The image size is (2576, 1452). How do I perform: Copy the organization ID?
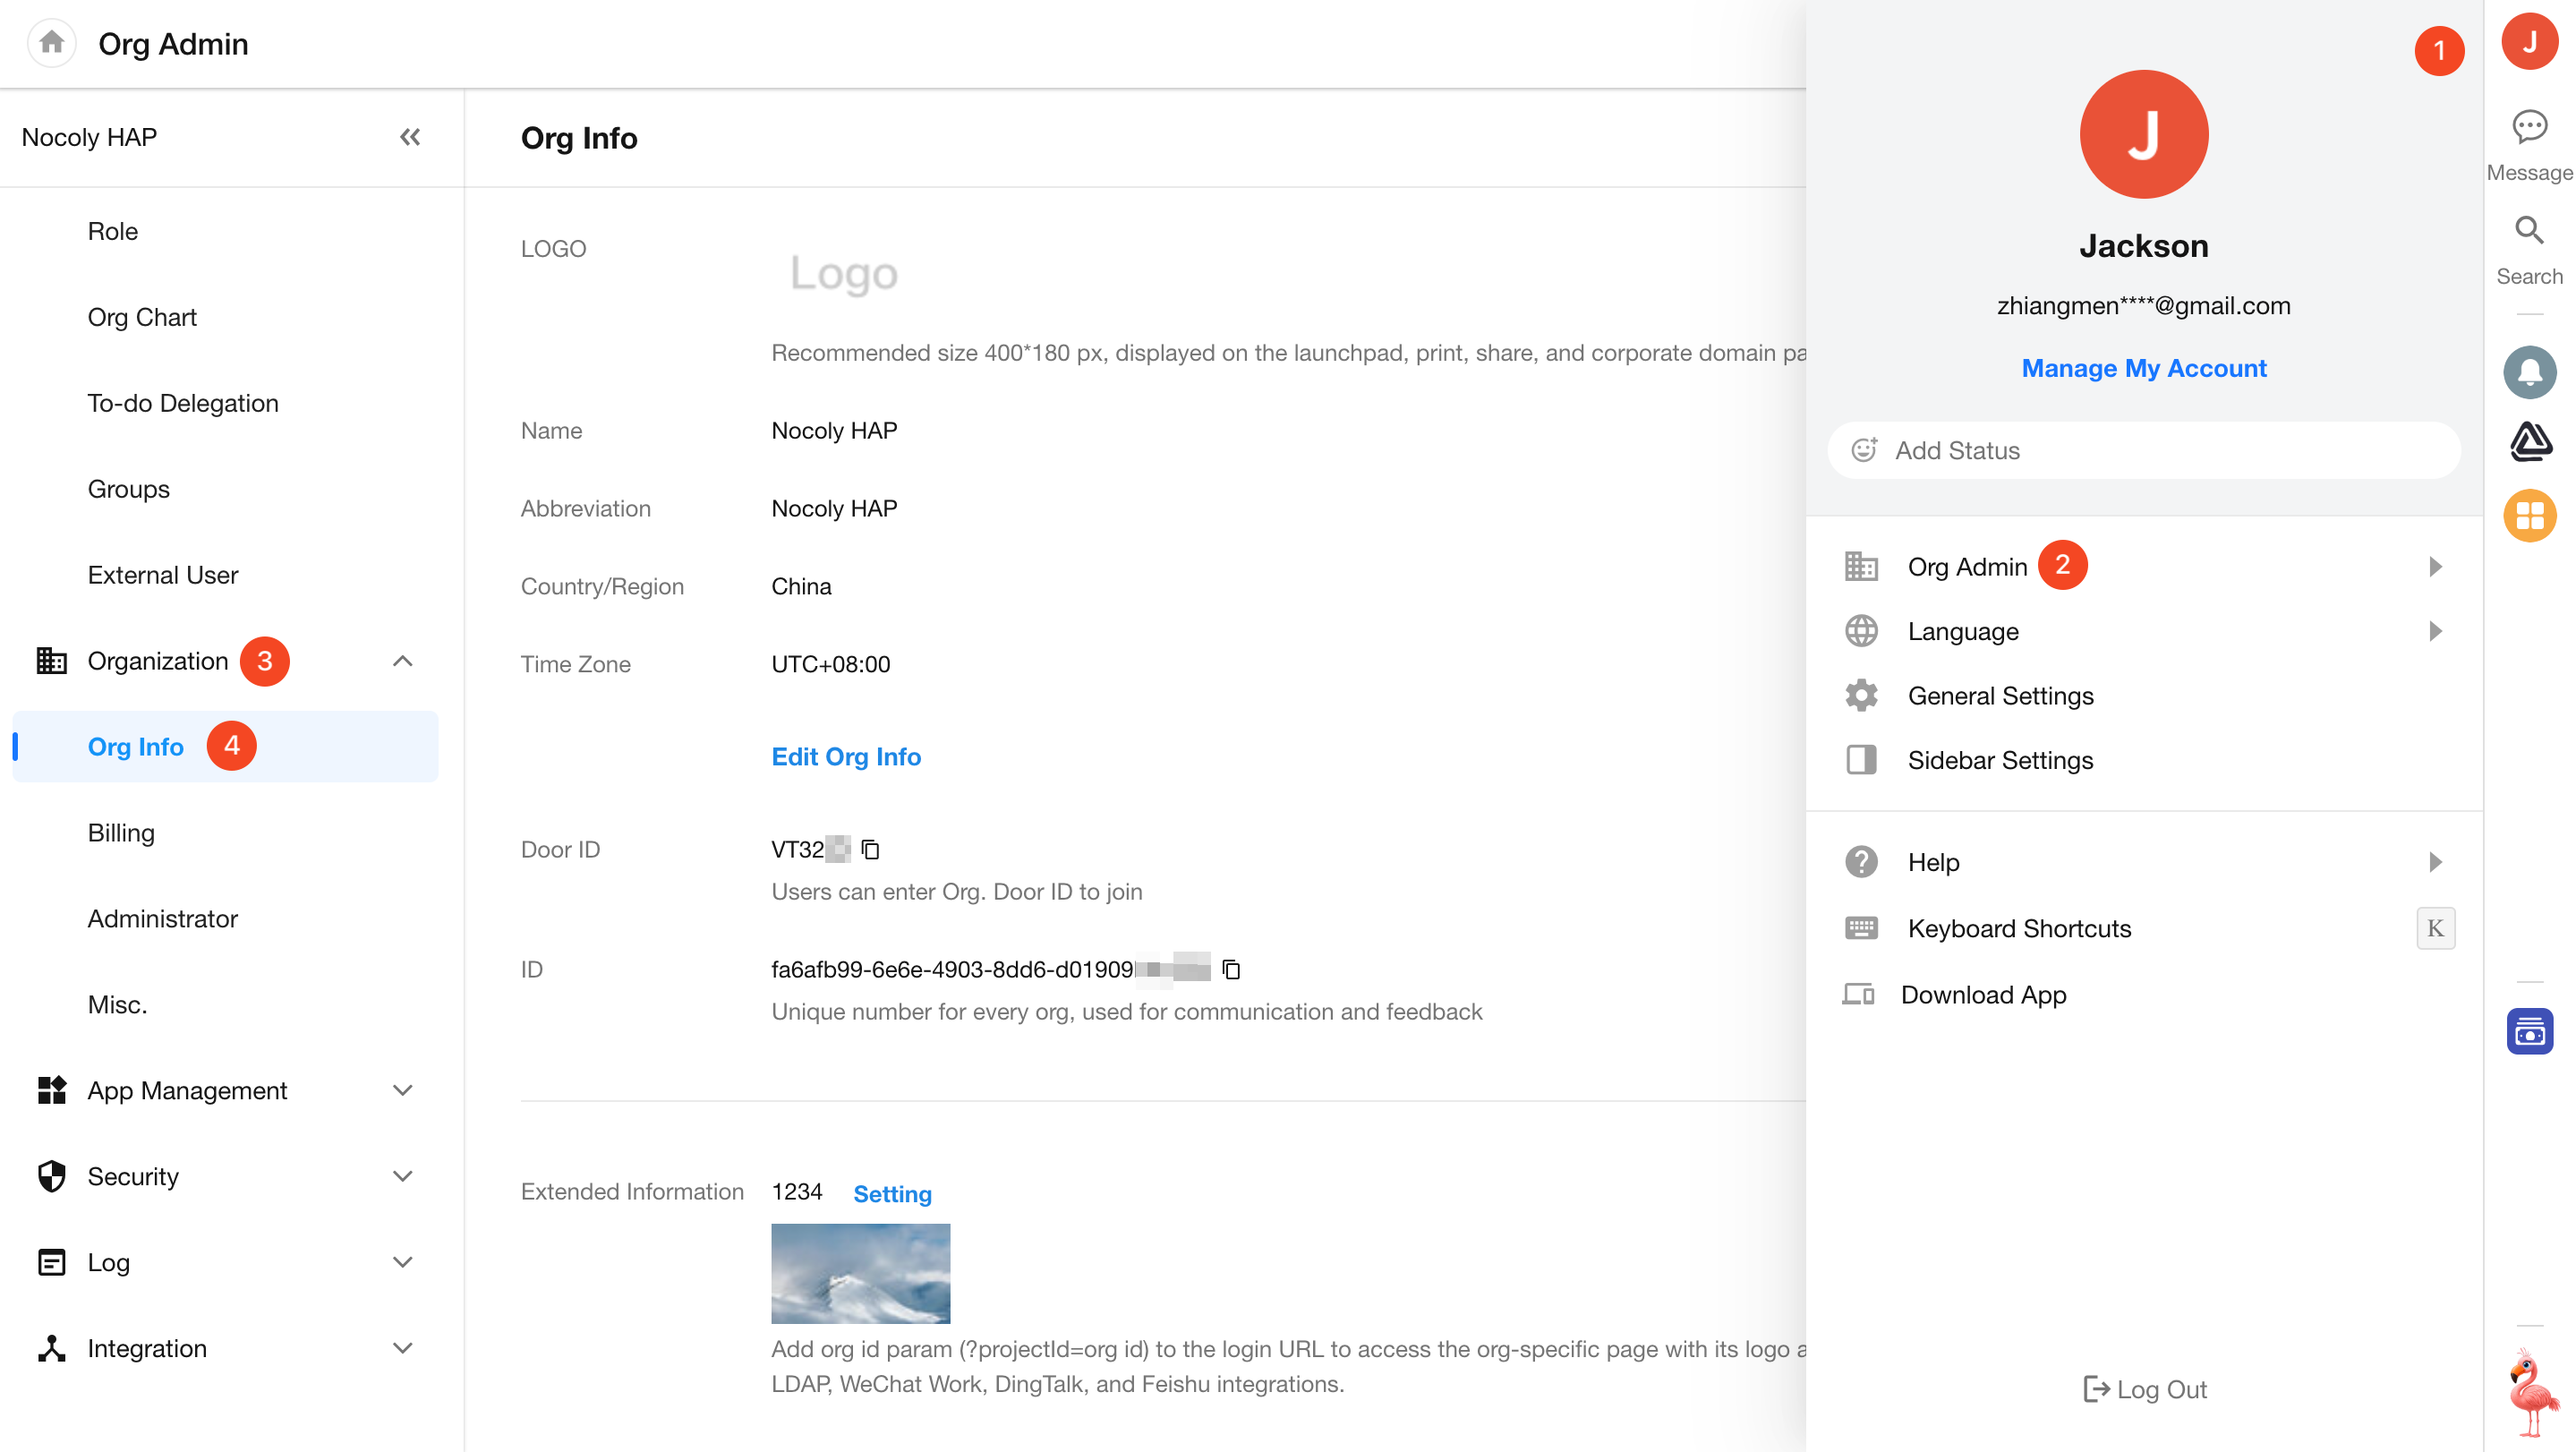1231,969
